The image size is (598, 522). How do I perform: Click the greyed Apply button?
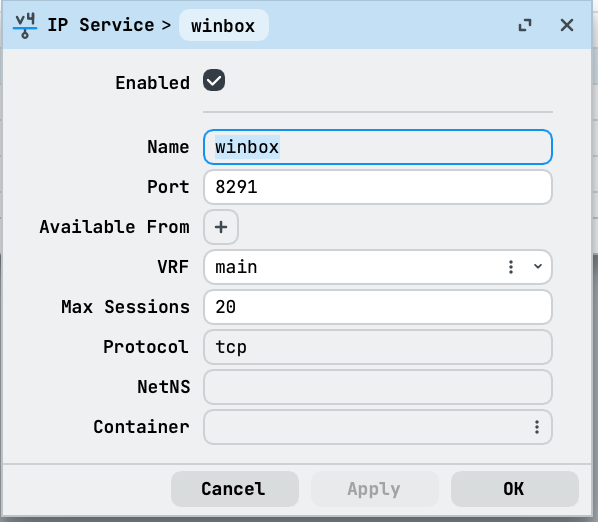tap(375, 489)
